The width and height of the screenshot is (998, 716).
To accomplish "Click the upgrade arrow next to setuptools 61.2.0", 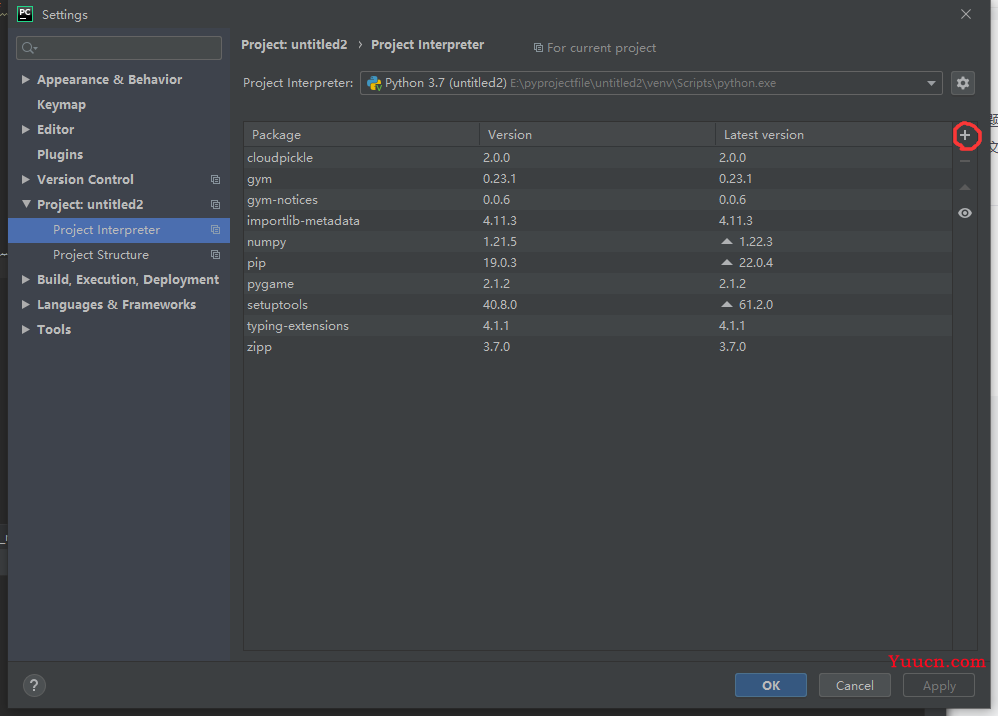I will coord(727,304).
